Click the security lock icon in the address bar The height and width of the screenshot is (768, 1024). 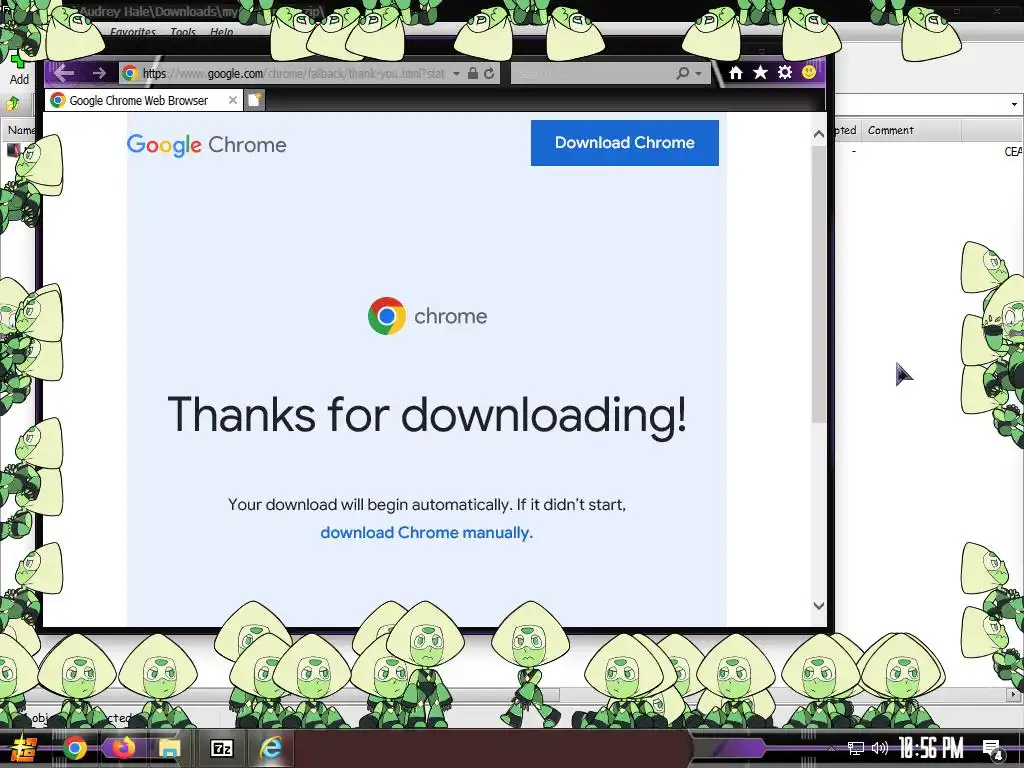pyautogui.click(x=473, y=73)
